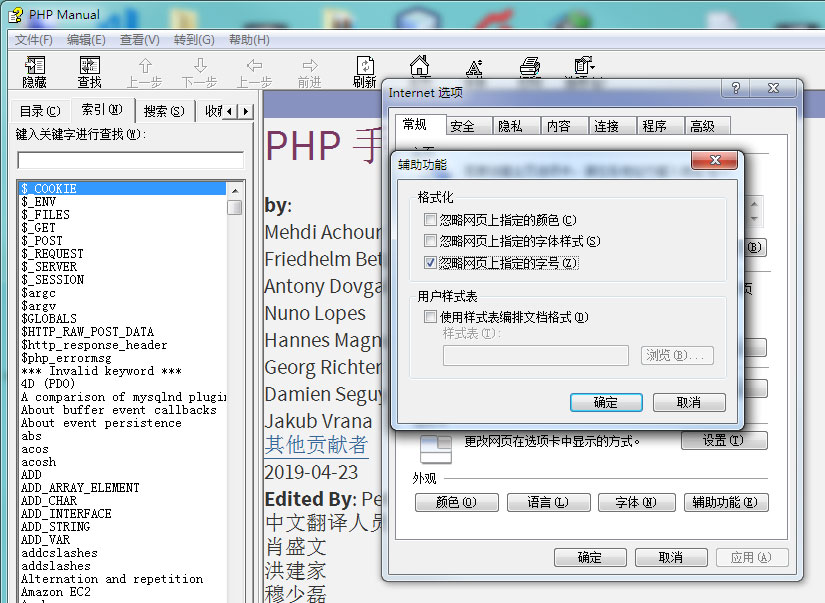Click the index list scrollbar up arrow
Image resolution: width=825 pixels, height=603 pixels.
tap(235, 190)
